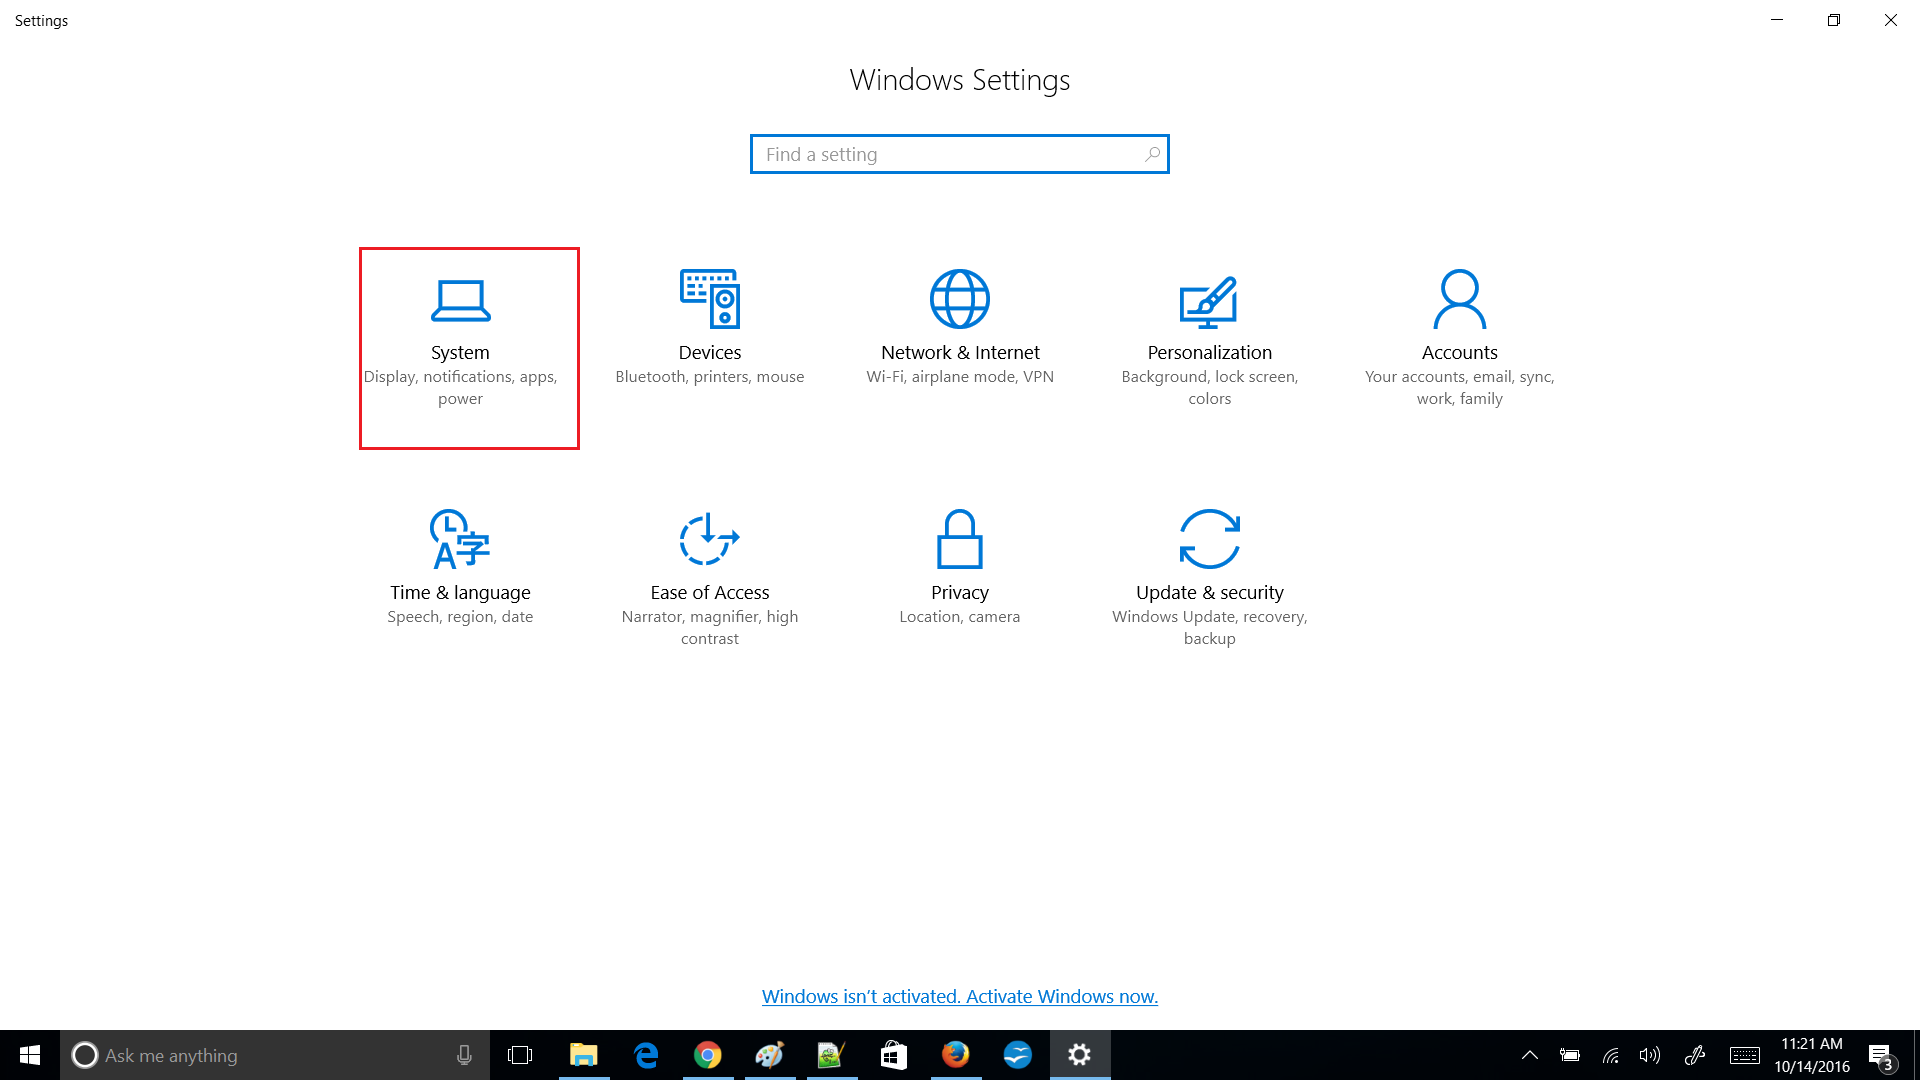Check the battery status tray icon
1920x1080 pixels.
1570,1055
